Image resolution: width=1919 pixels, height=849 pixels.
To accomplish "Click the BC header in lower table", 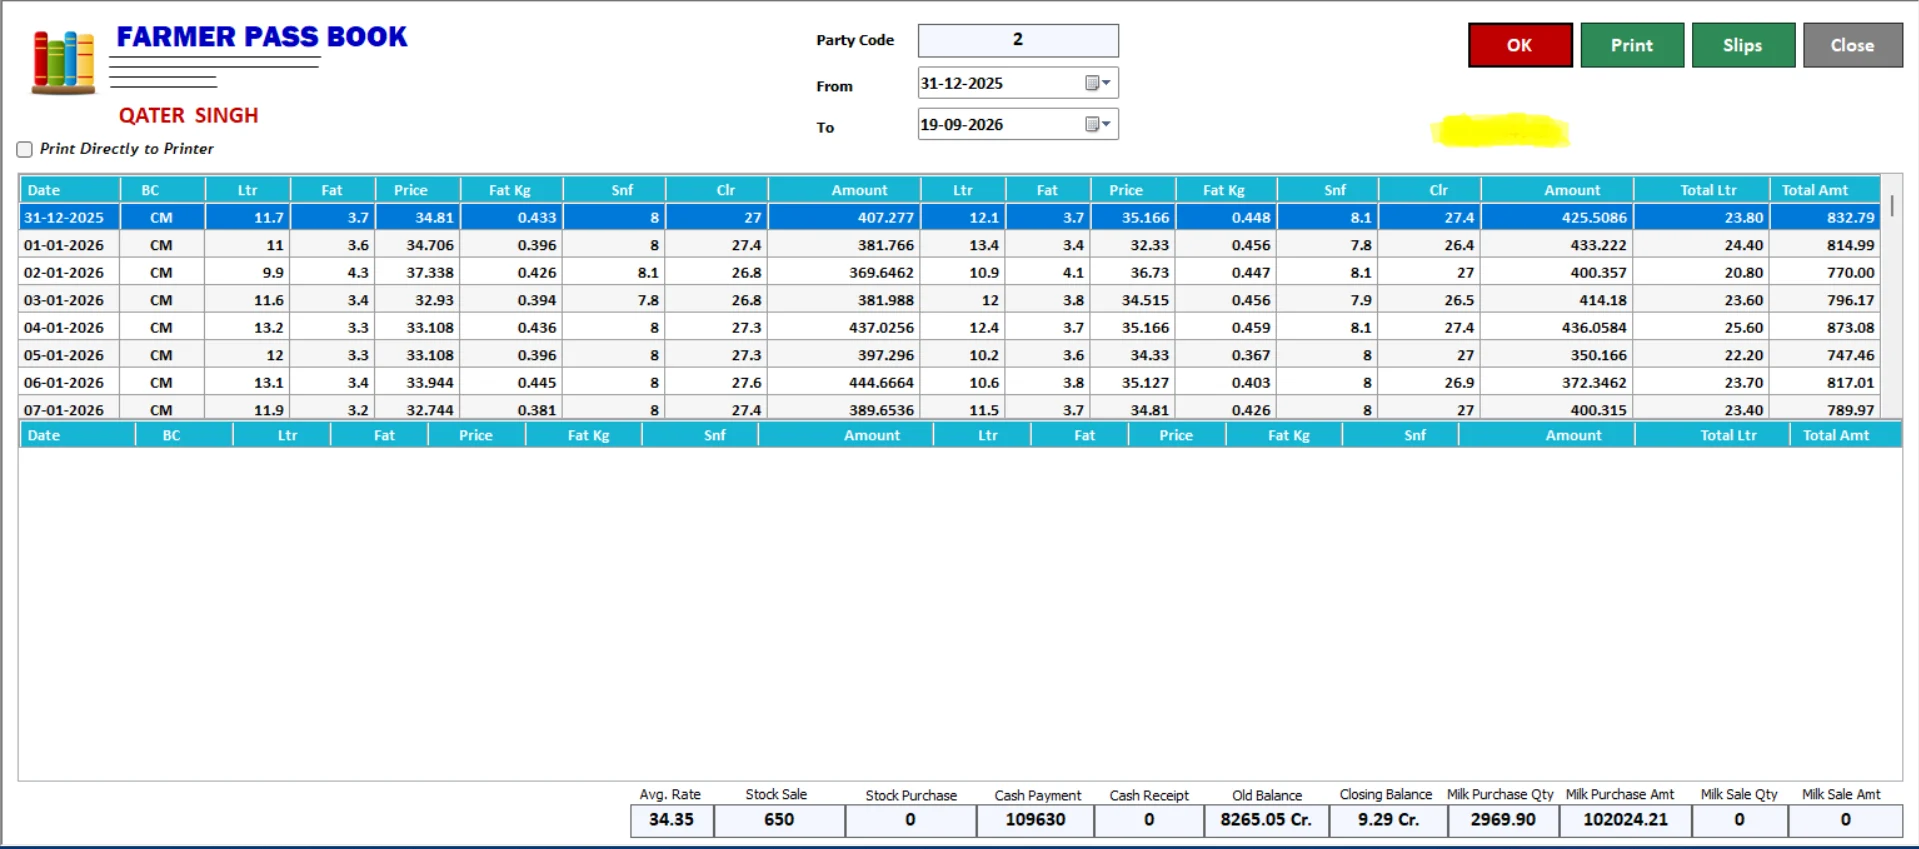I will pos(184,435).
